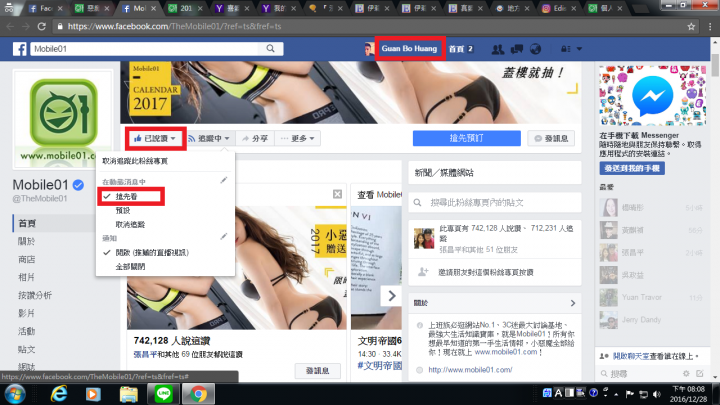Open Windows Explorer folder icon on taskbar
Image resolution: width=720 pixels, height=405 pixels.
pos(129,394)
